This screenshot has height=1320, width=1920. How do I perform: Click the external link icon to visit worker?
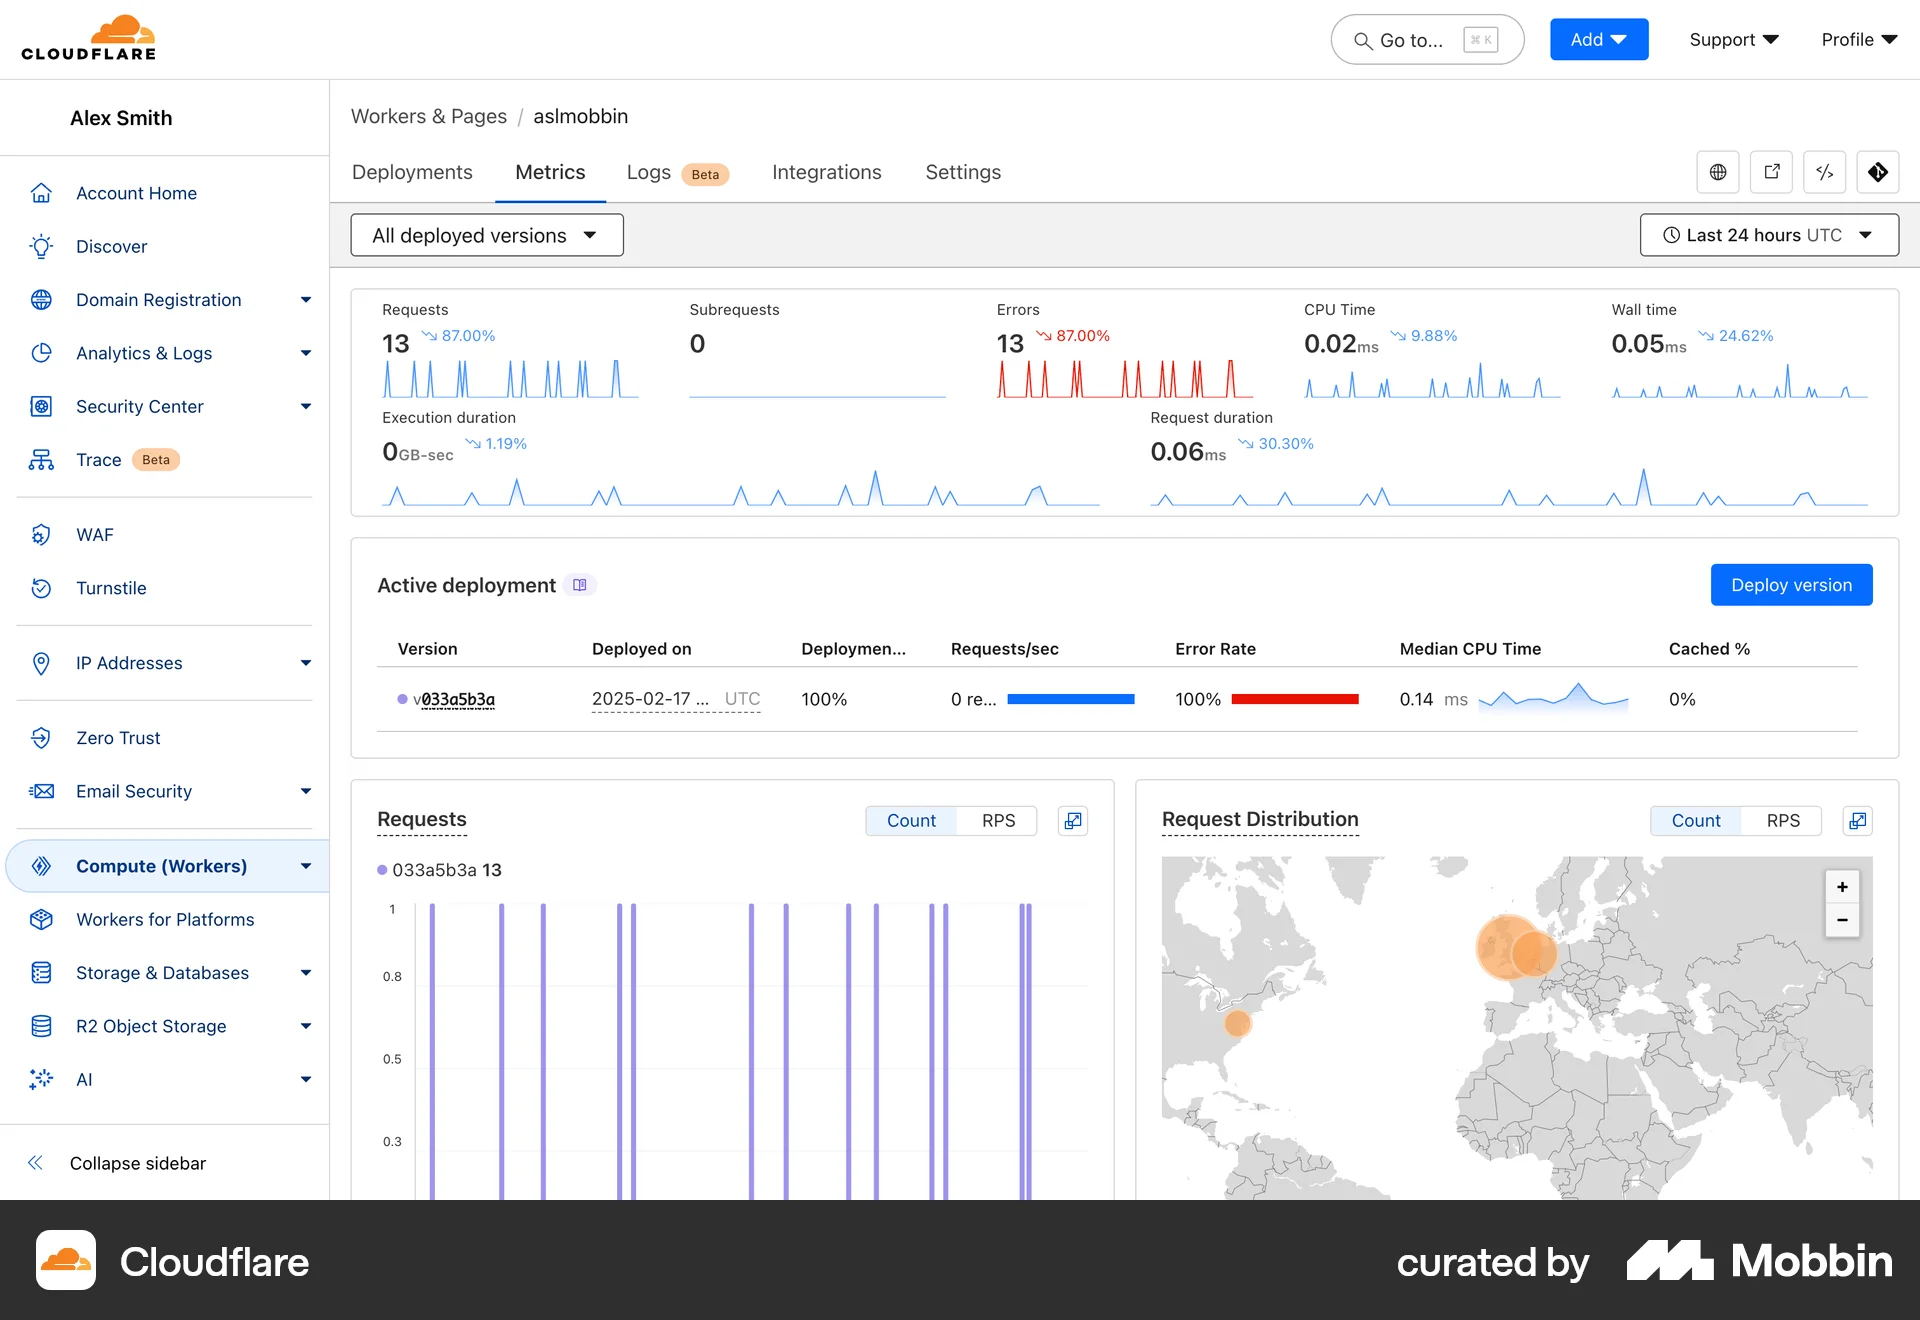coord(1771,172)
